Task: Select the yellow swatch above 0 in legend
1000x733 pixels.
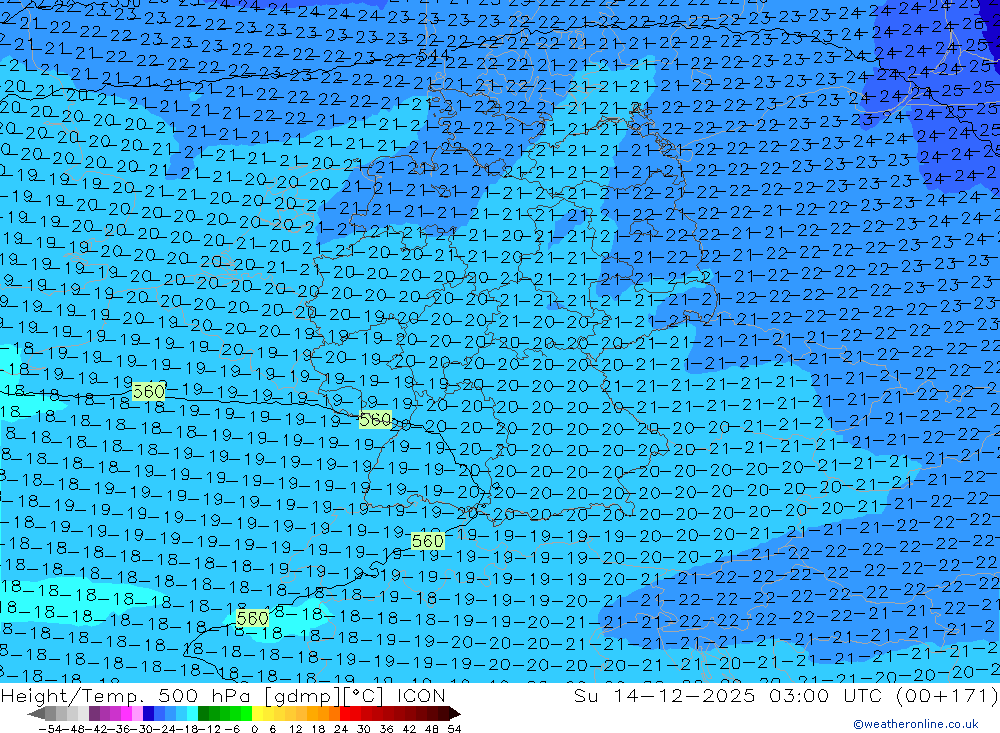Action: pyautogui.click(x=257, y=713)
